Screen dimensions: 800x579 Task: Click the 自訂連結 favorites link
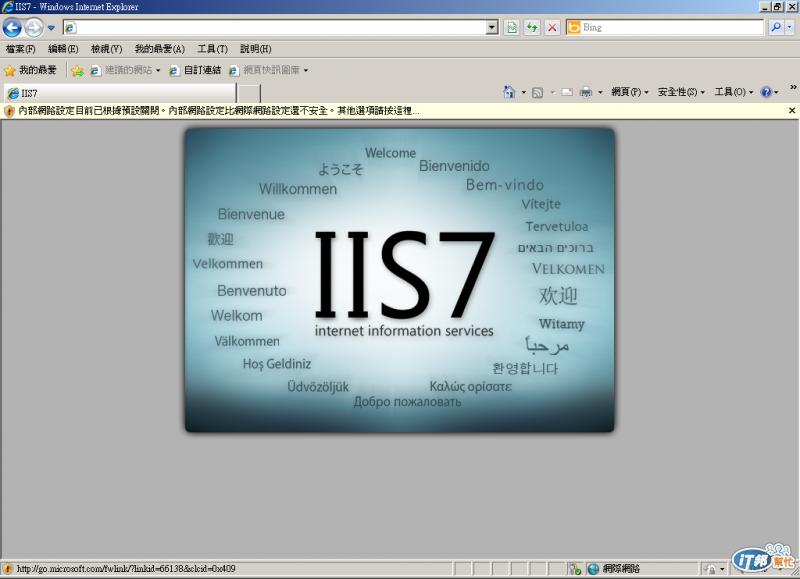196,70
